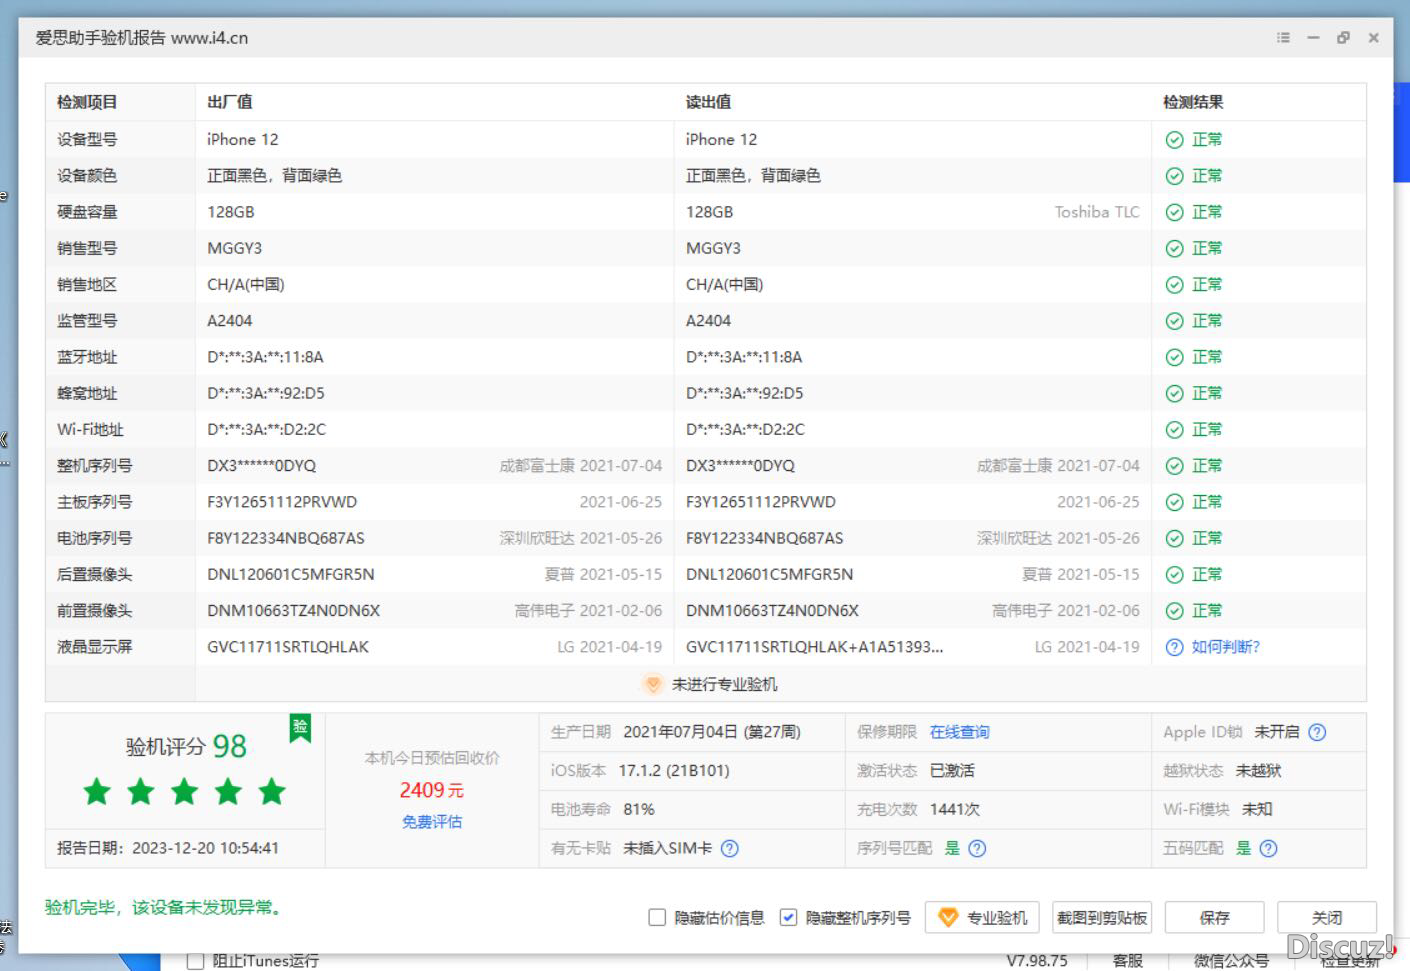Click the five-star rating under 验机评分
The height and width of the screenshot is (971, 1410).
coord(185,792)
